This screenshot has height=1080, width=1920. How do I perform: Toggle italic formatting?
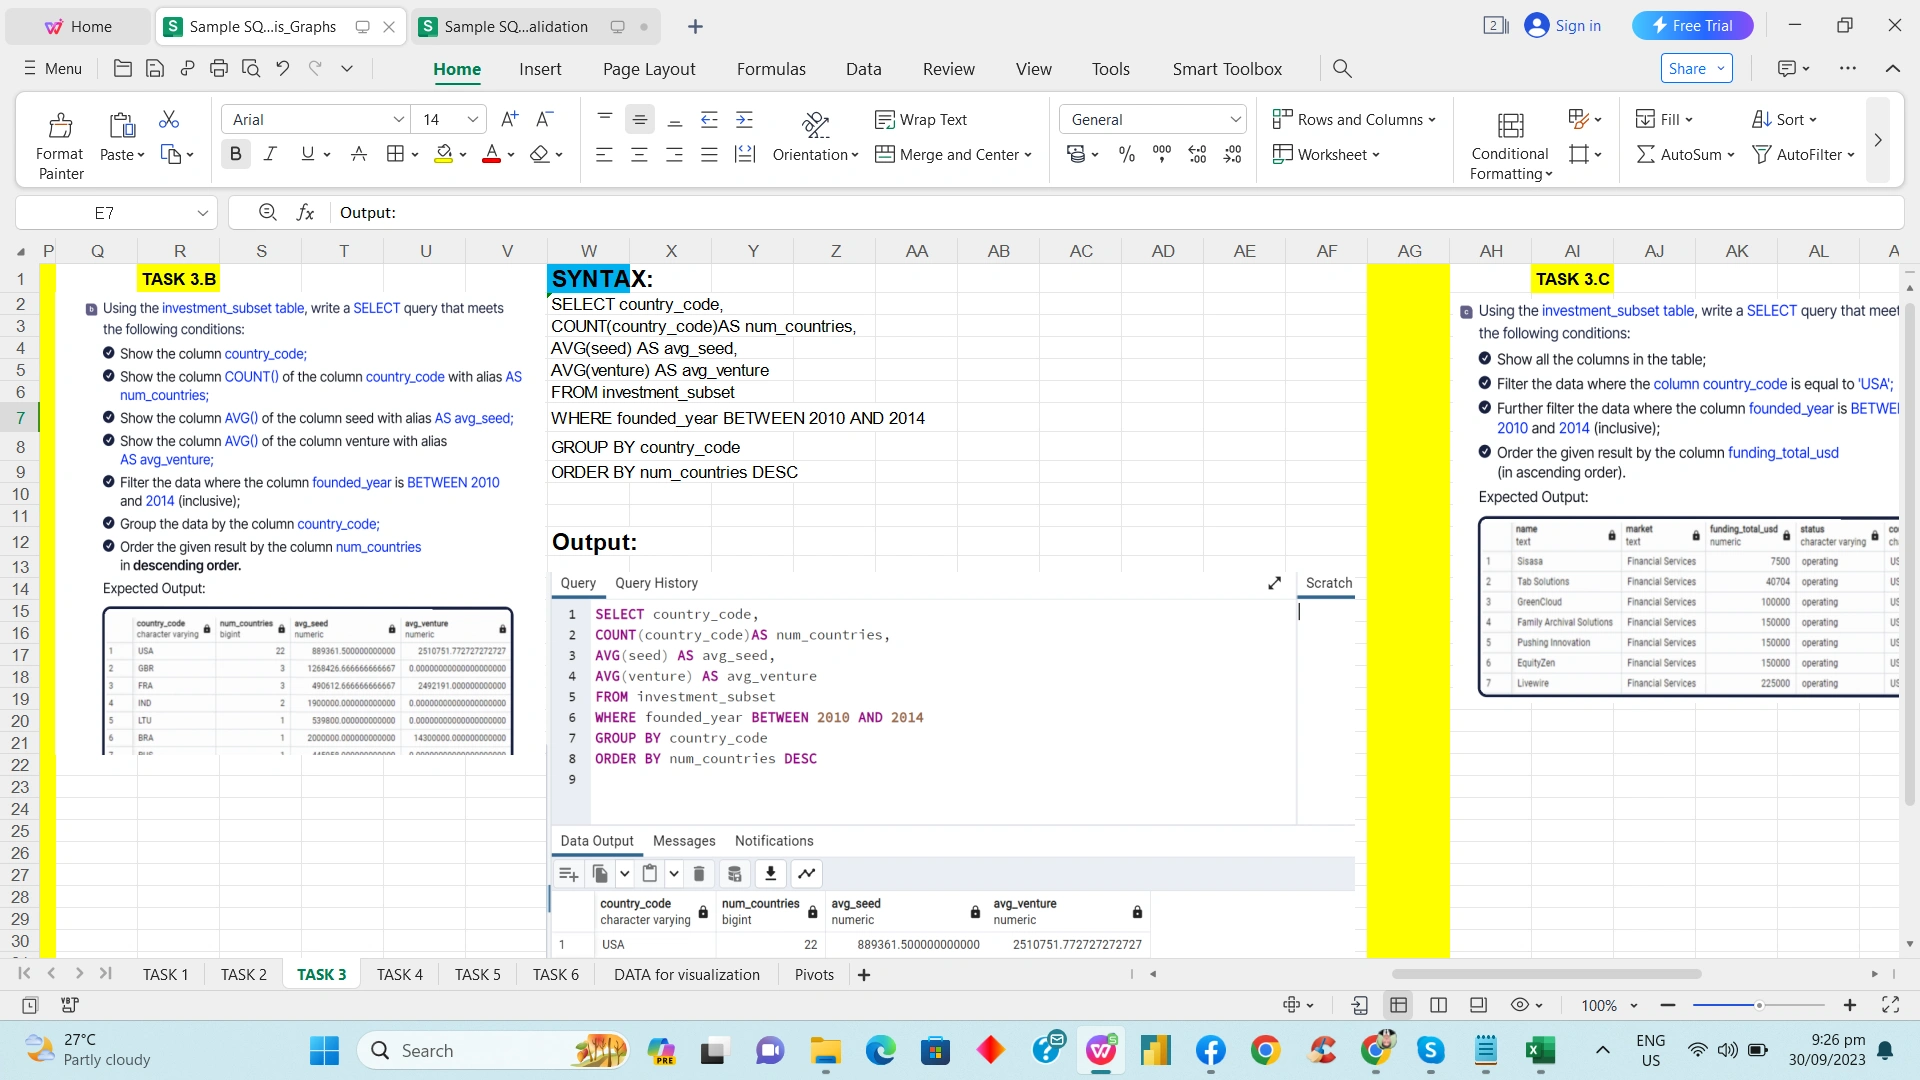click(x=269, y=153)
